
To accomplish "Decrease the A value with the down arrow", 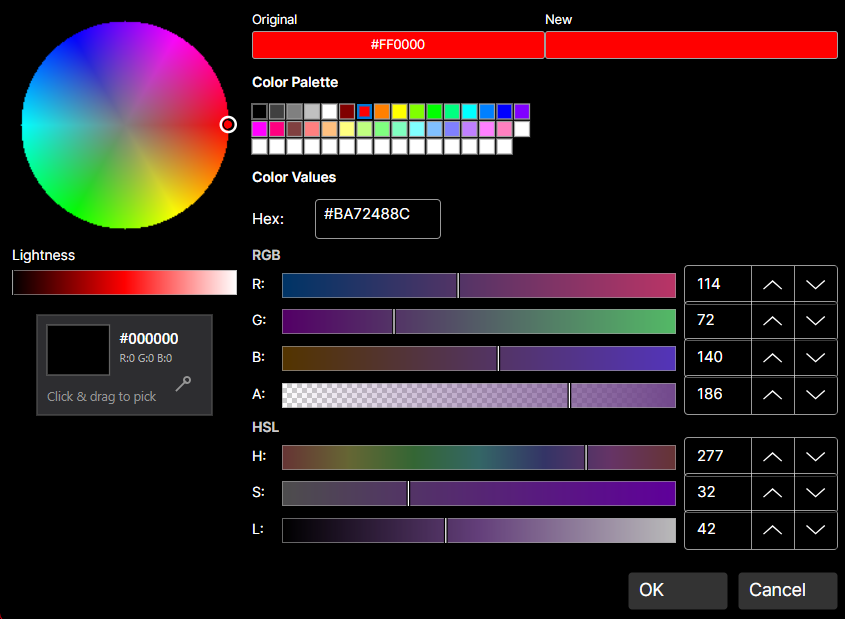I will pyautogui.click(x=815, y=394).
